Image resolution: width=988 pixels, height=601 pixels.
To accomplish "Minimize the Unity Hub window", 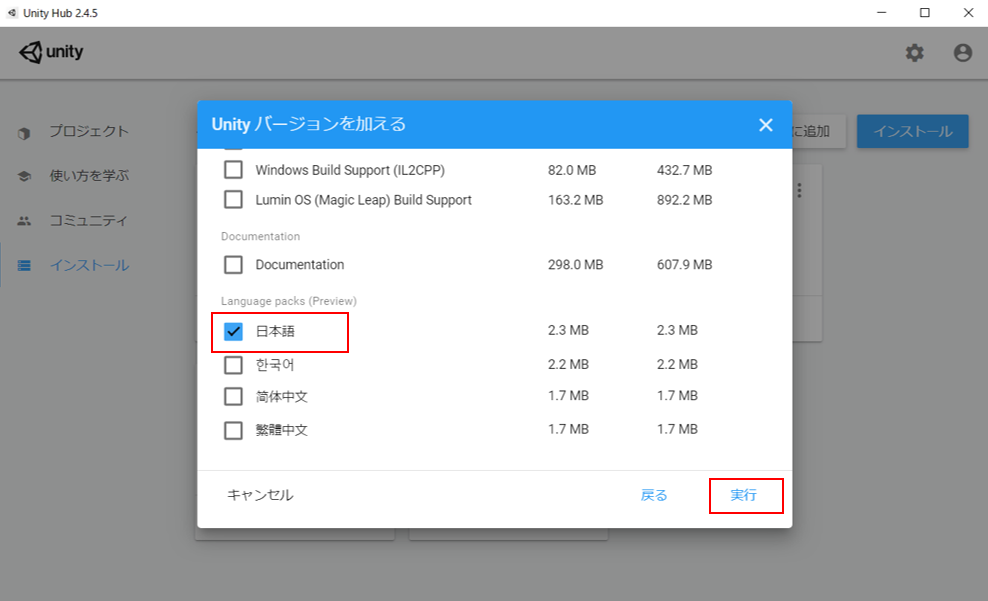I will click(882, 13).
